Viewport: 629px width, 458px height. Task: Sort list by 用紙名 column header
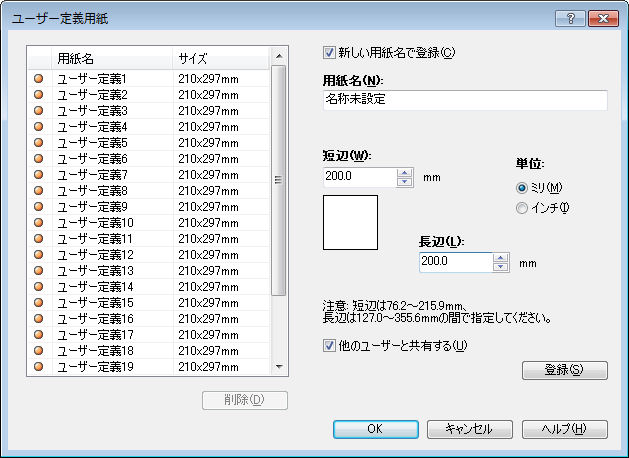[112, 58]
